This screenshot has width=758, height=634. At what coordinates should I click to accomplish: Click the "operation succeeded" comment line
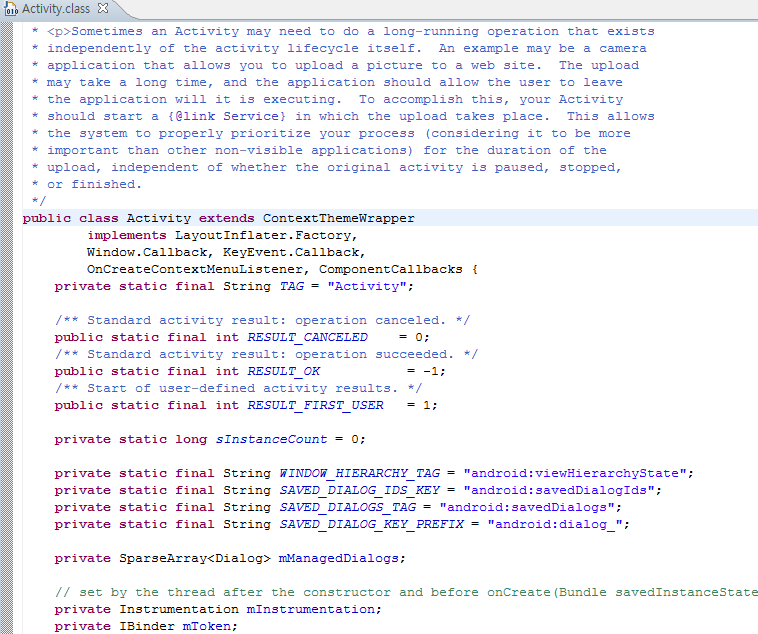tap(266, 354)
